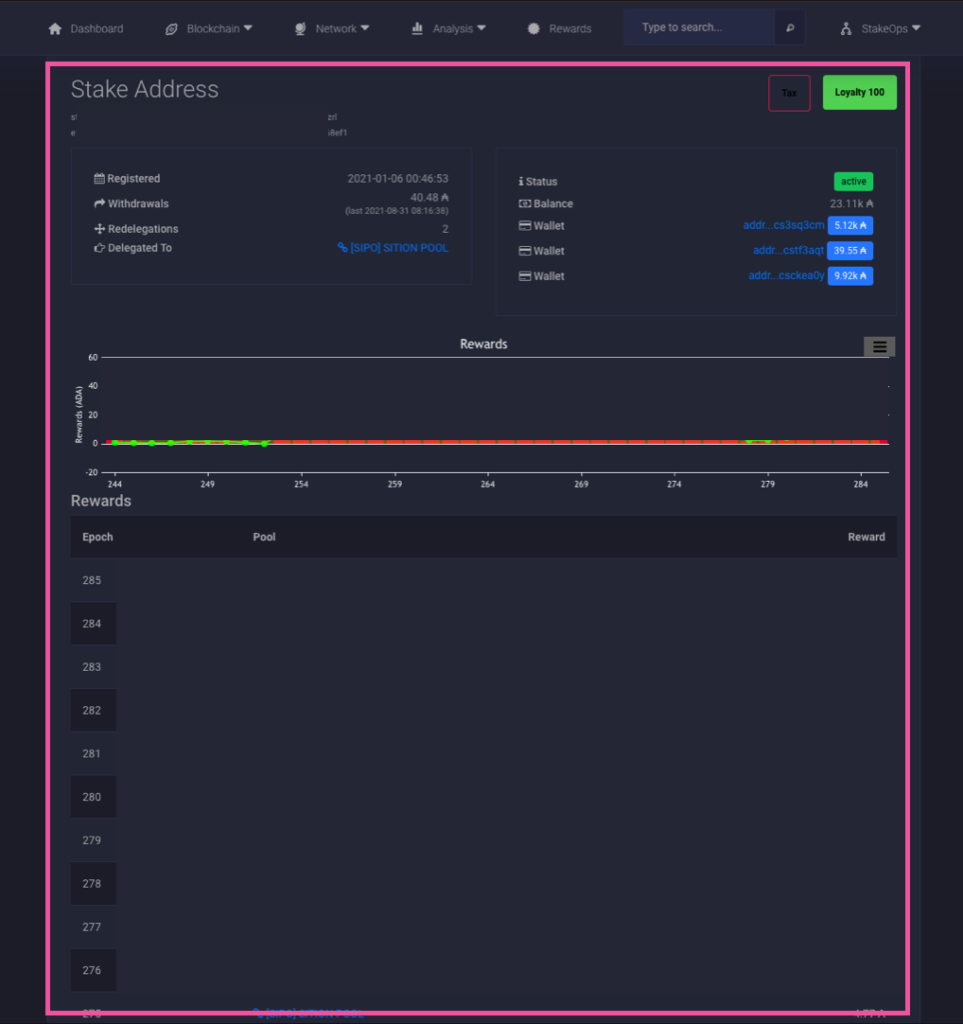Toggle the Tax button
The image size is (963, 1024).
789,92
